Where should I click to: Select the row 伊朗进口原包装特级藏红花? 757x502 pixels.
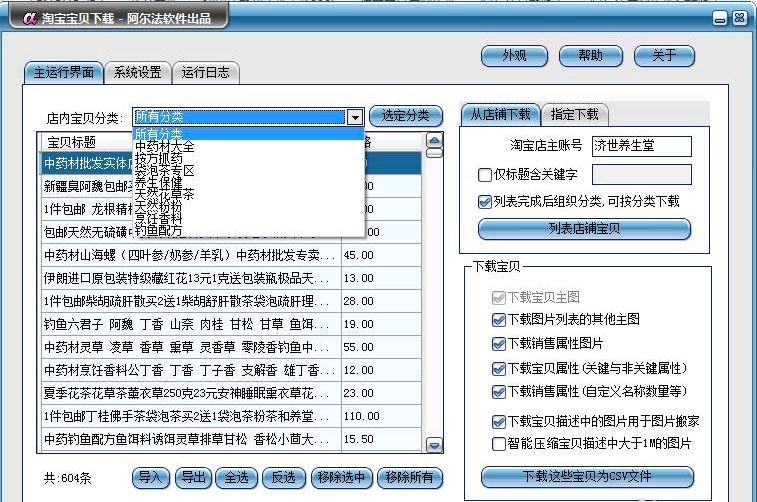click(x=231, y=279)
